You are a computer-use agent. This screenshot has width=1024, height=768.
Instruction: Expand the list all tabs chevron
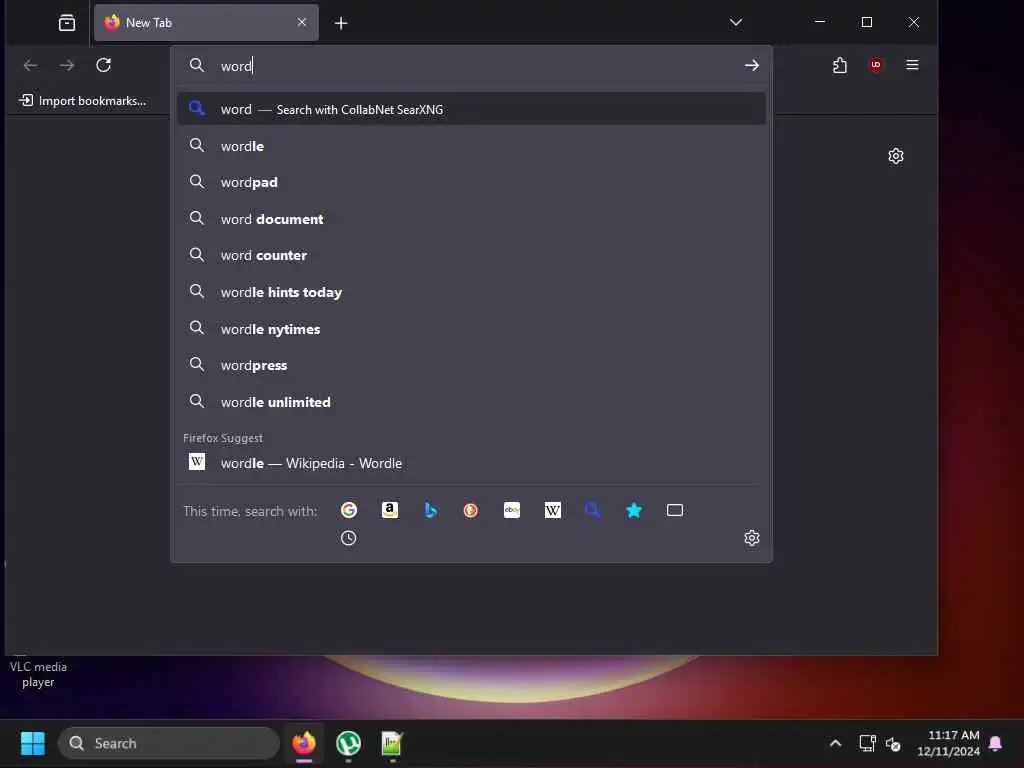[x=736, y=22]
